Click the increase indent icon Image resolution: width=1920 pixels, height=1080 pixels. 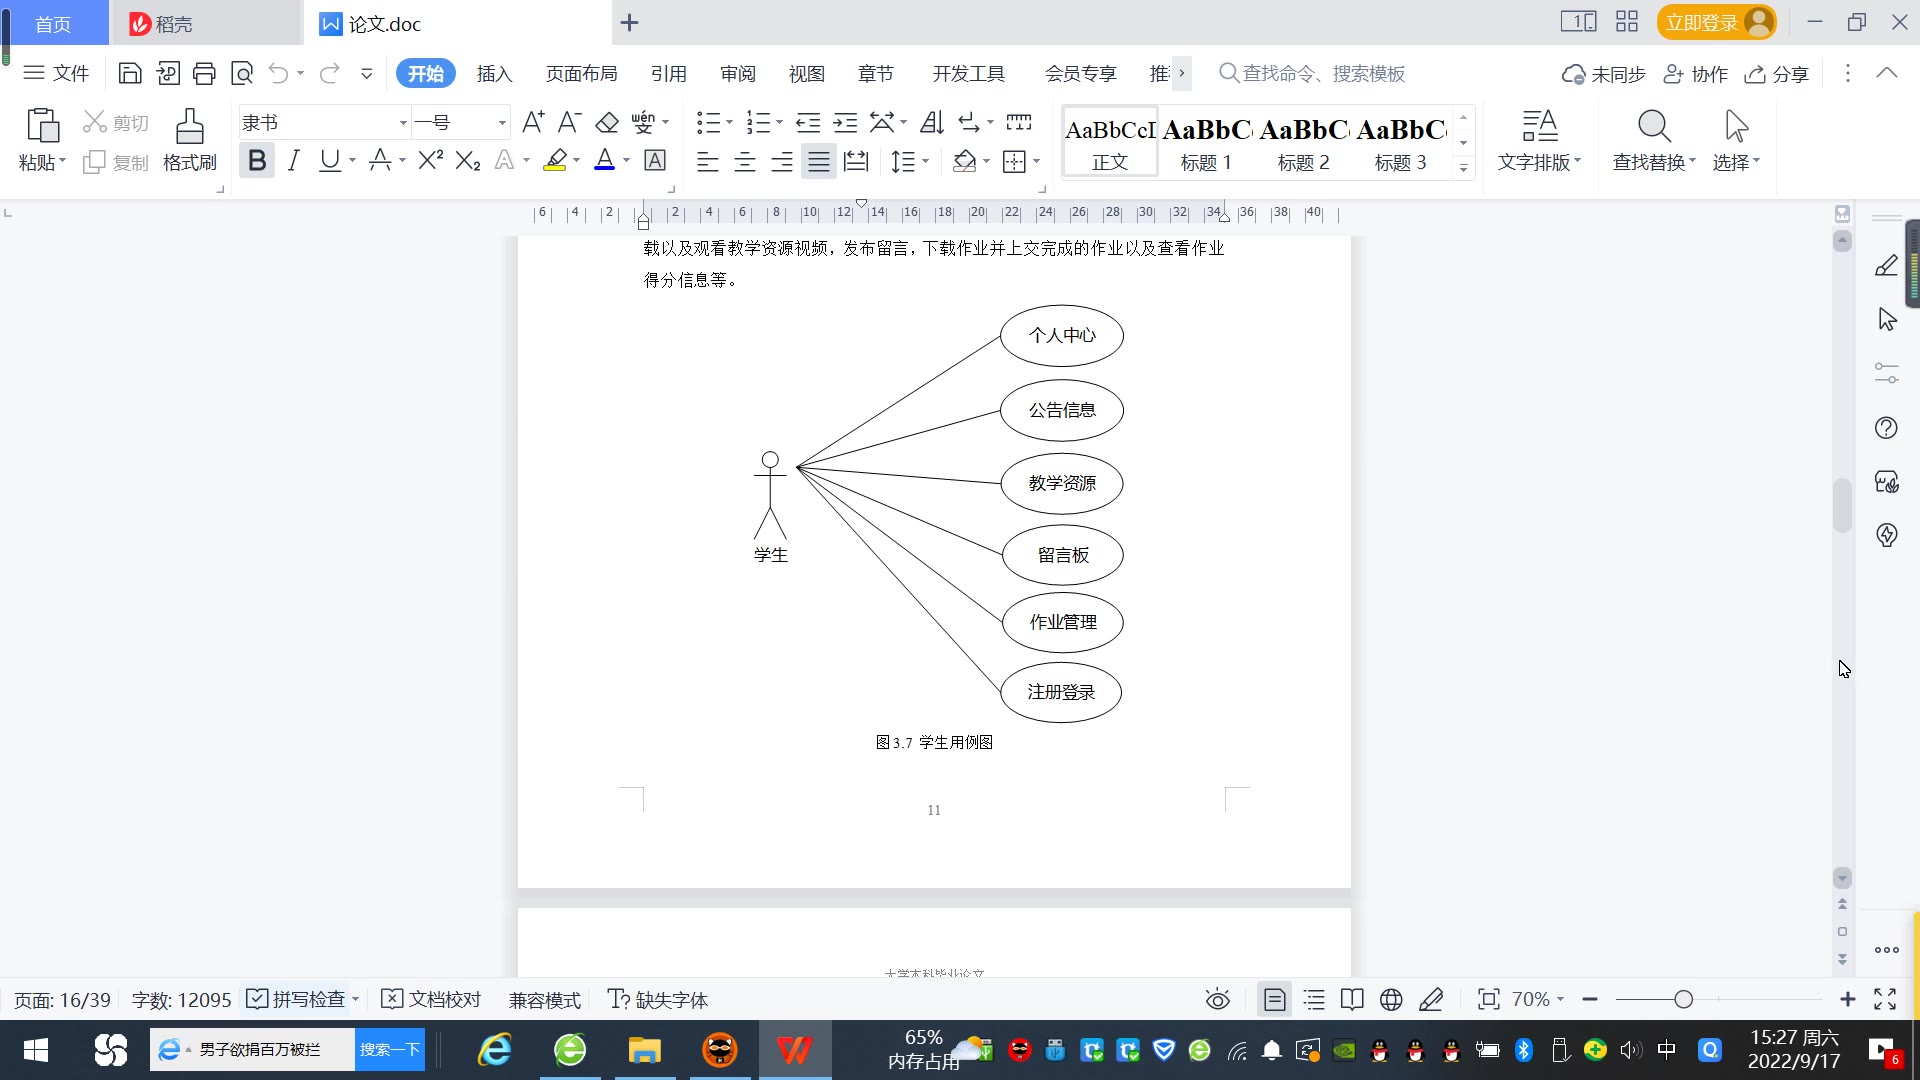coord(846,122)
